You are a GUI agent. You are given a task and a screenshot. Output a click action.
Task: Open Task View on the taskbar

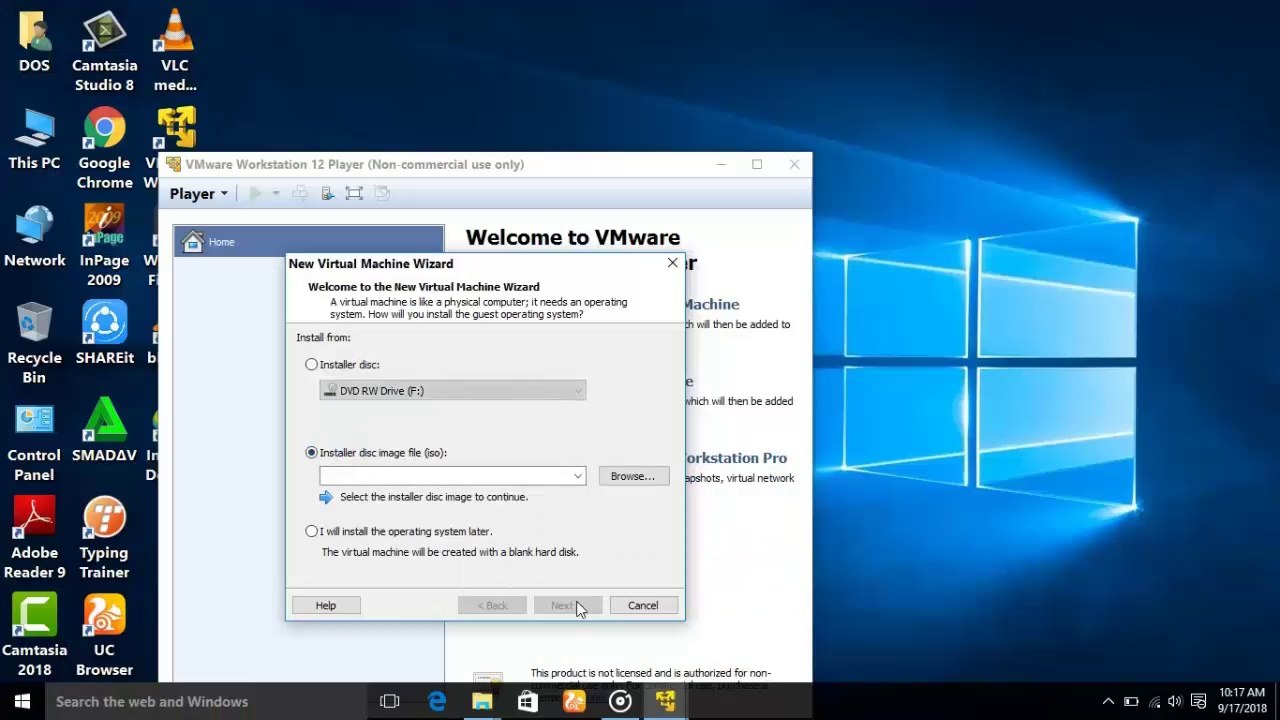coord(390,701)
